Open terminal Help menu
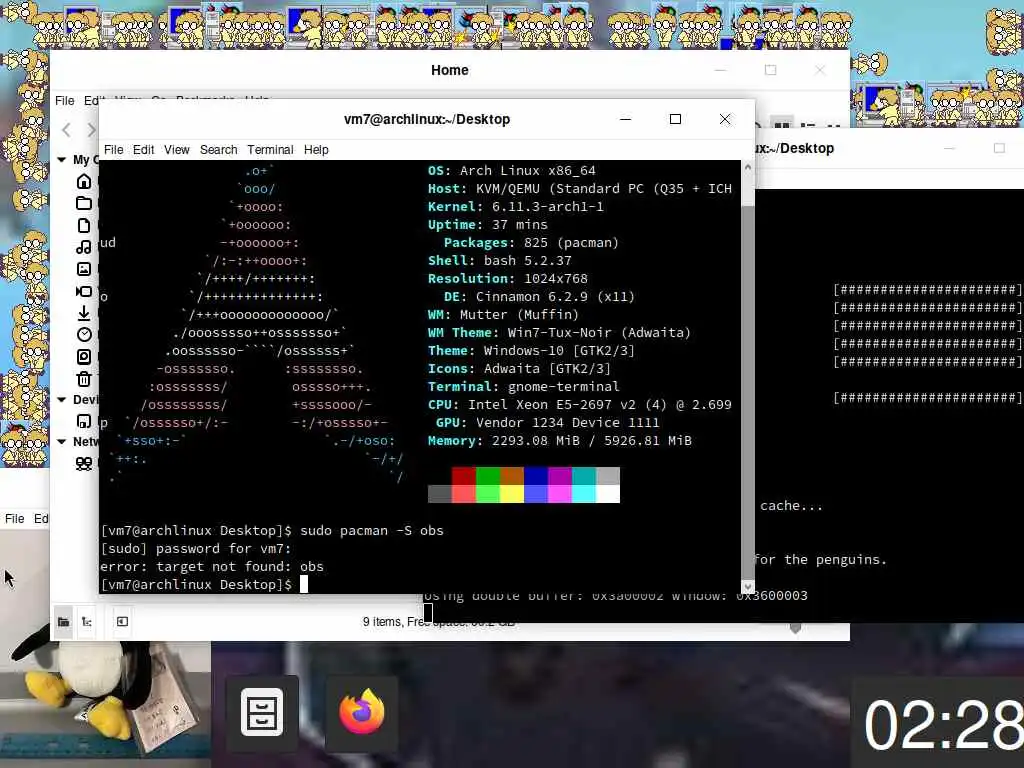1024x768 pixels. [x=316, y=150]
